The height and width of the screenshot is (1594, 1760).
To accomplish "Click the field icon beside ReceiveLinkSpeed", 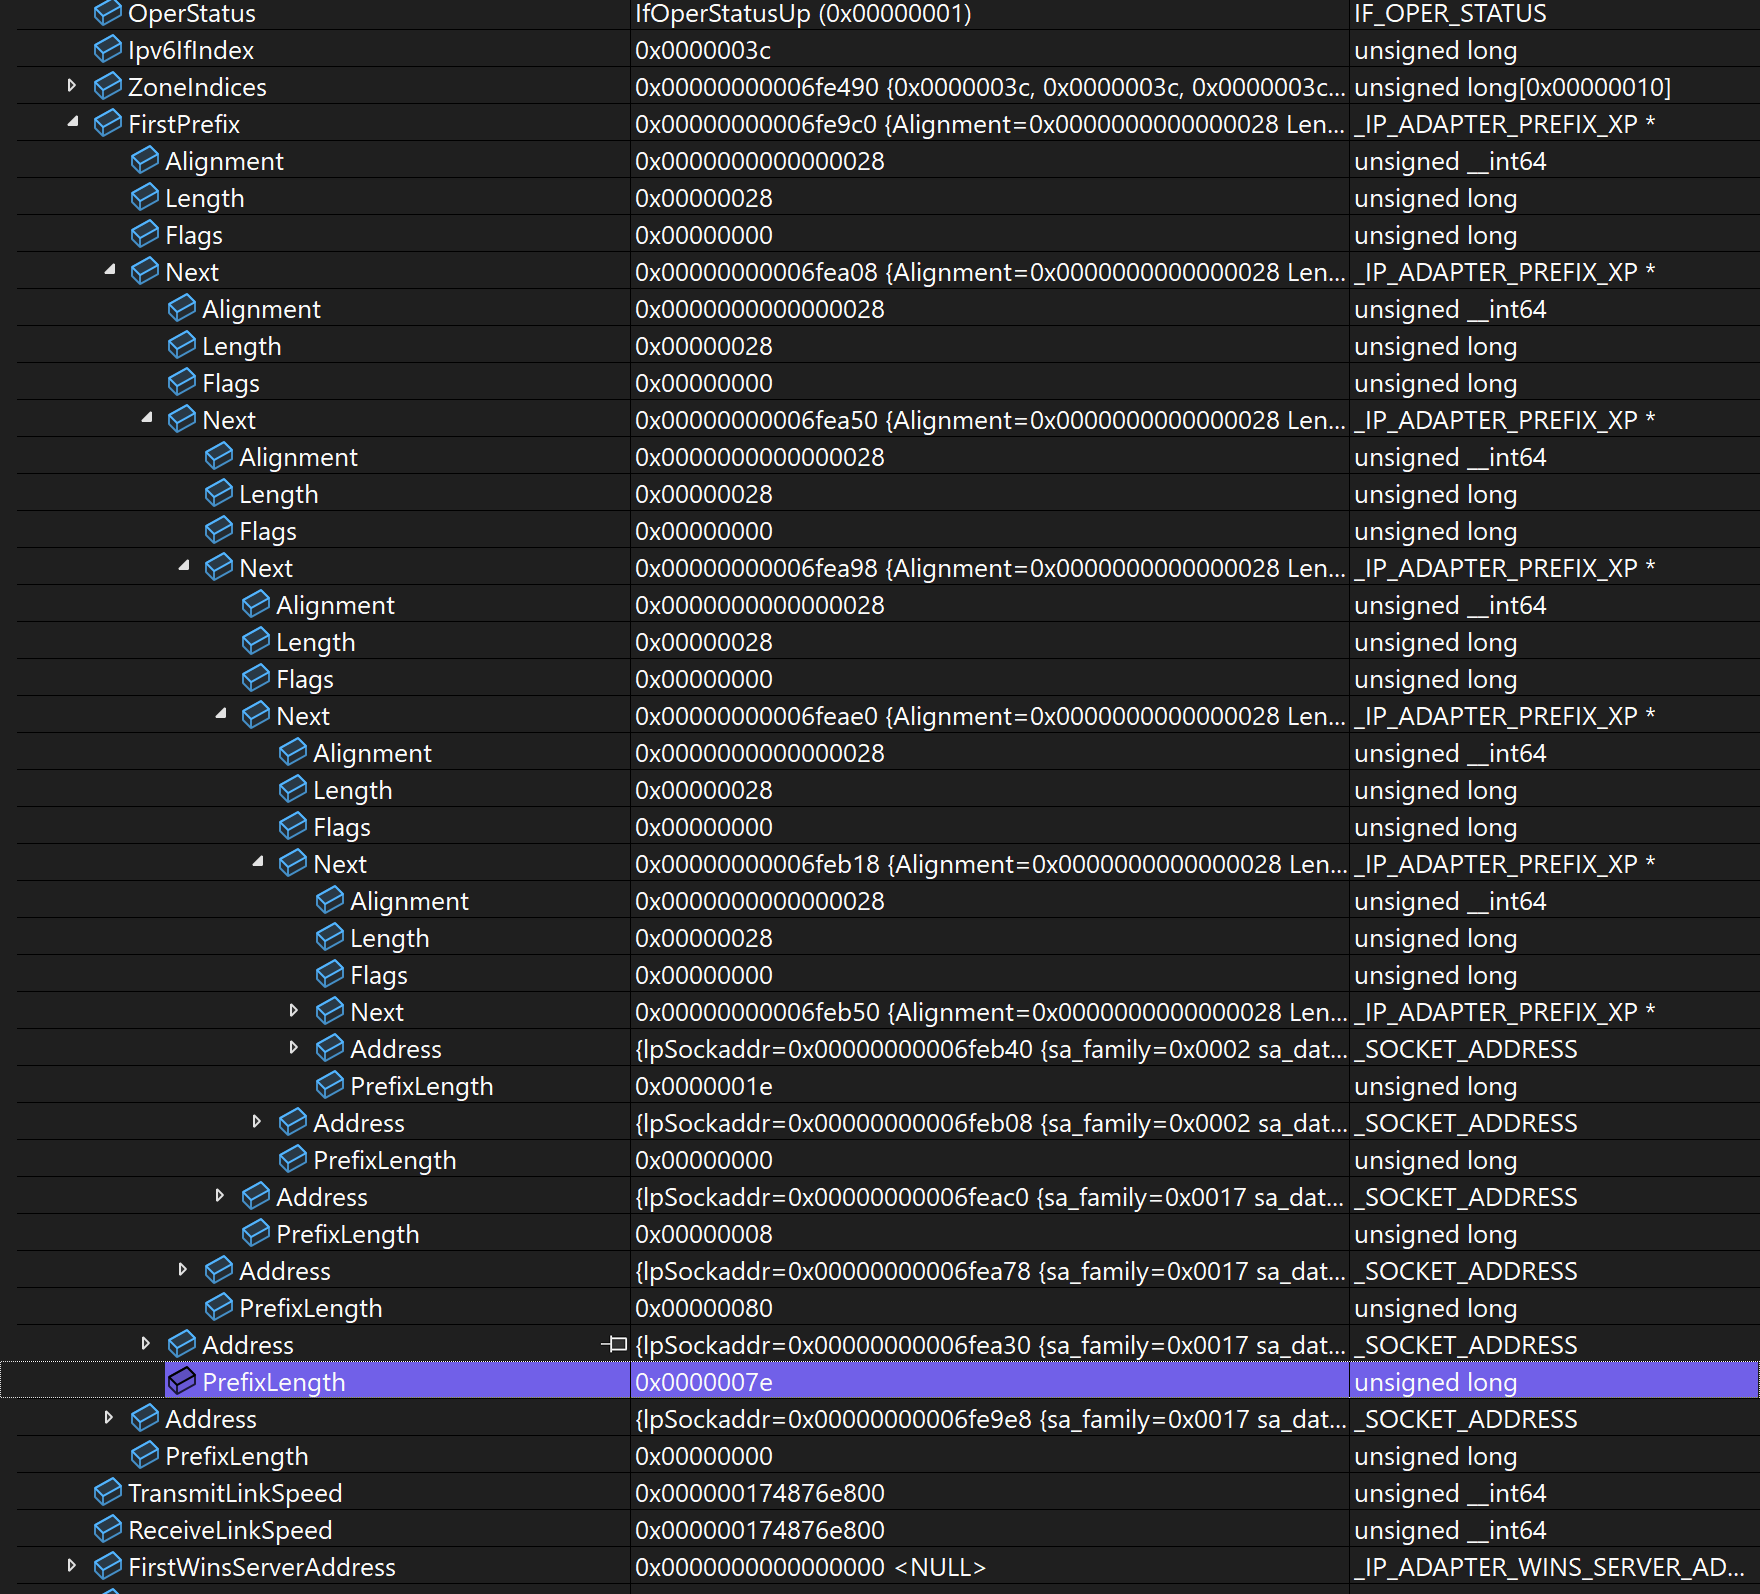I will (x=108, y=1529).
